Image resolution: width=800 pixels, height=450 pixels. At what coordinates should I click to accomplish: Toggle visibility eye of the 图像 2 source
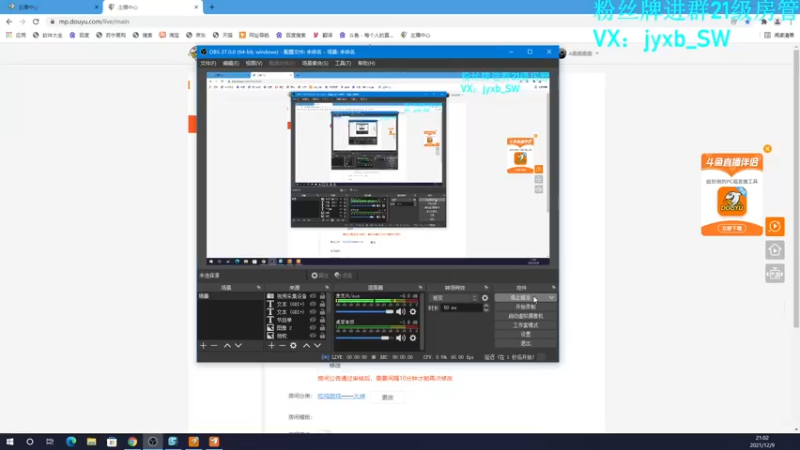[313, 328]
